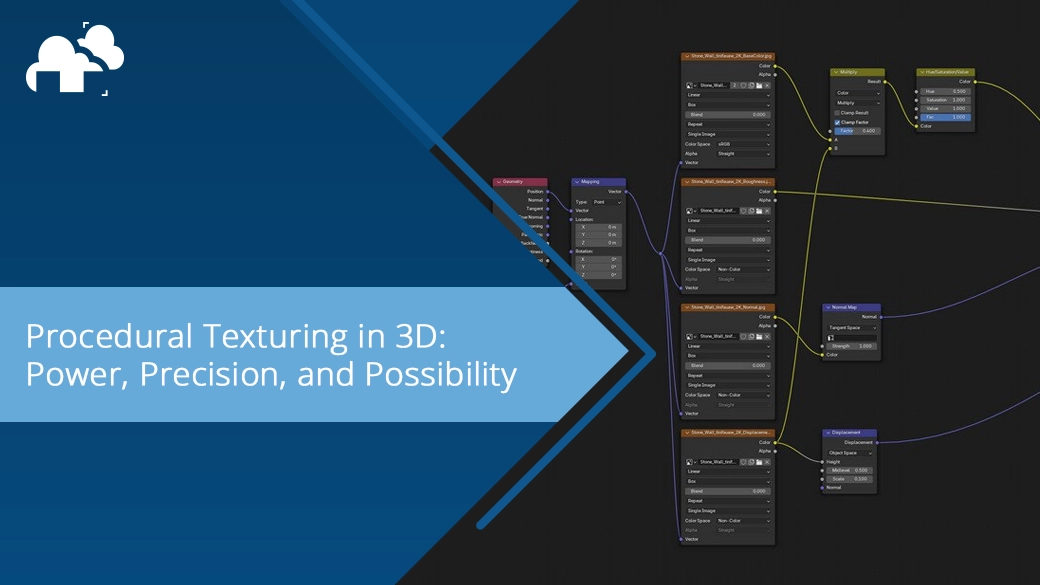This screenshot has width=1040, height=585.
Task: Open the Color data type dropdown in Multiply node
Action: pyautogui.click(x=858, y=93)
